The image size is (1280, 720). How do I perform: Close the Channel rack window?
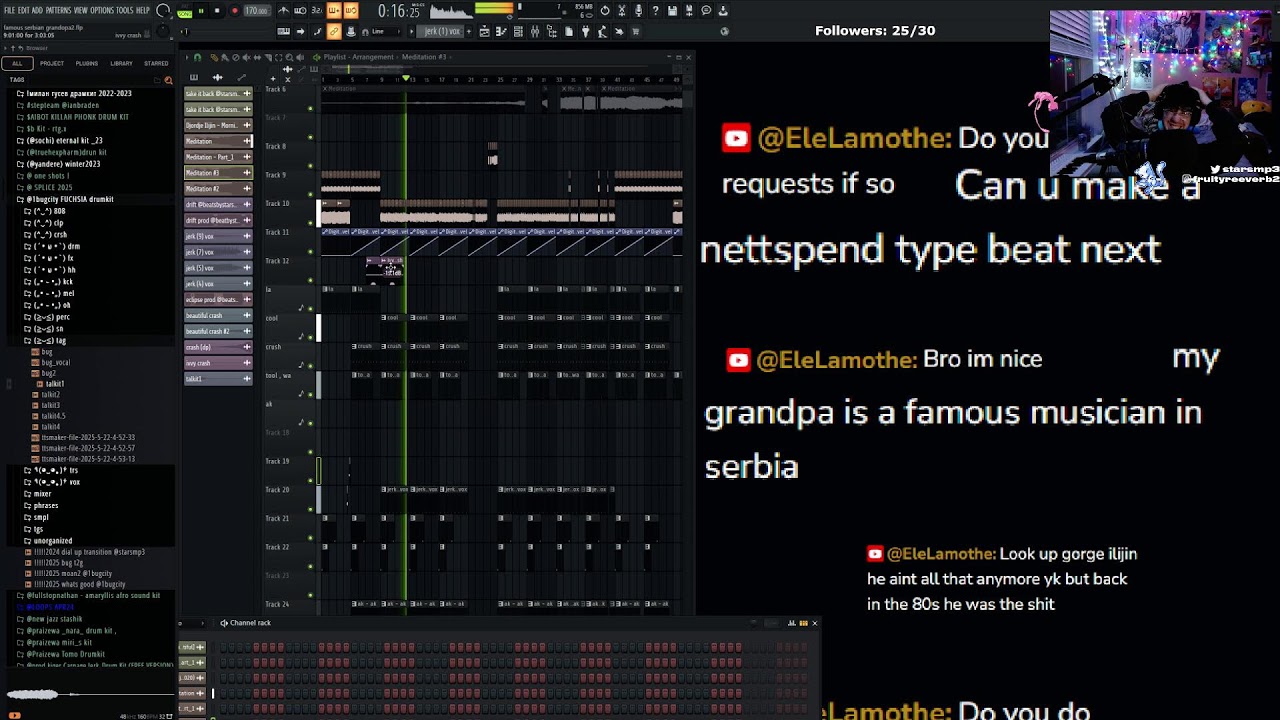pyautogui.click(x=814, y=623)
